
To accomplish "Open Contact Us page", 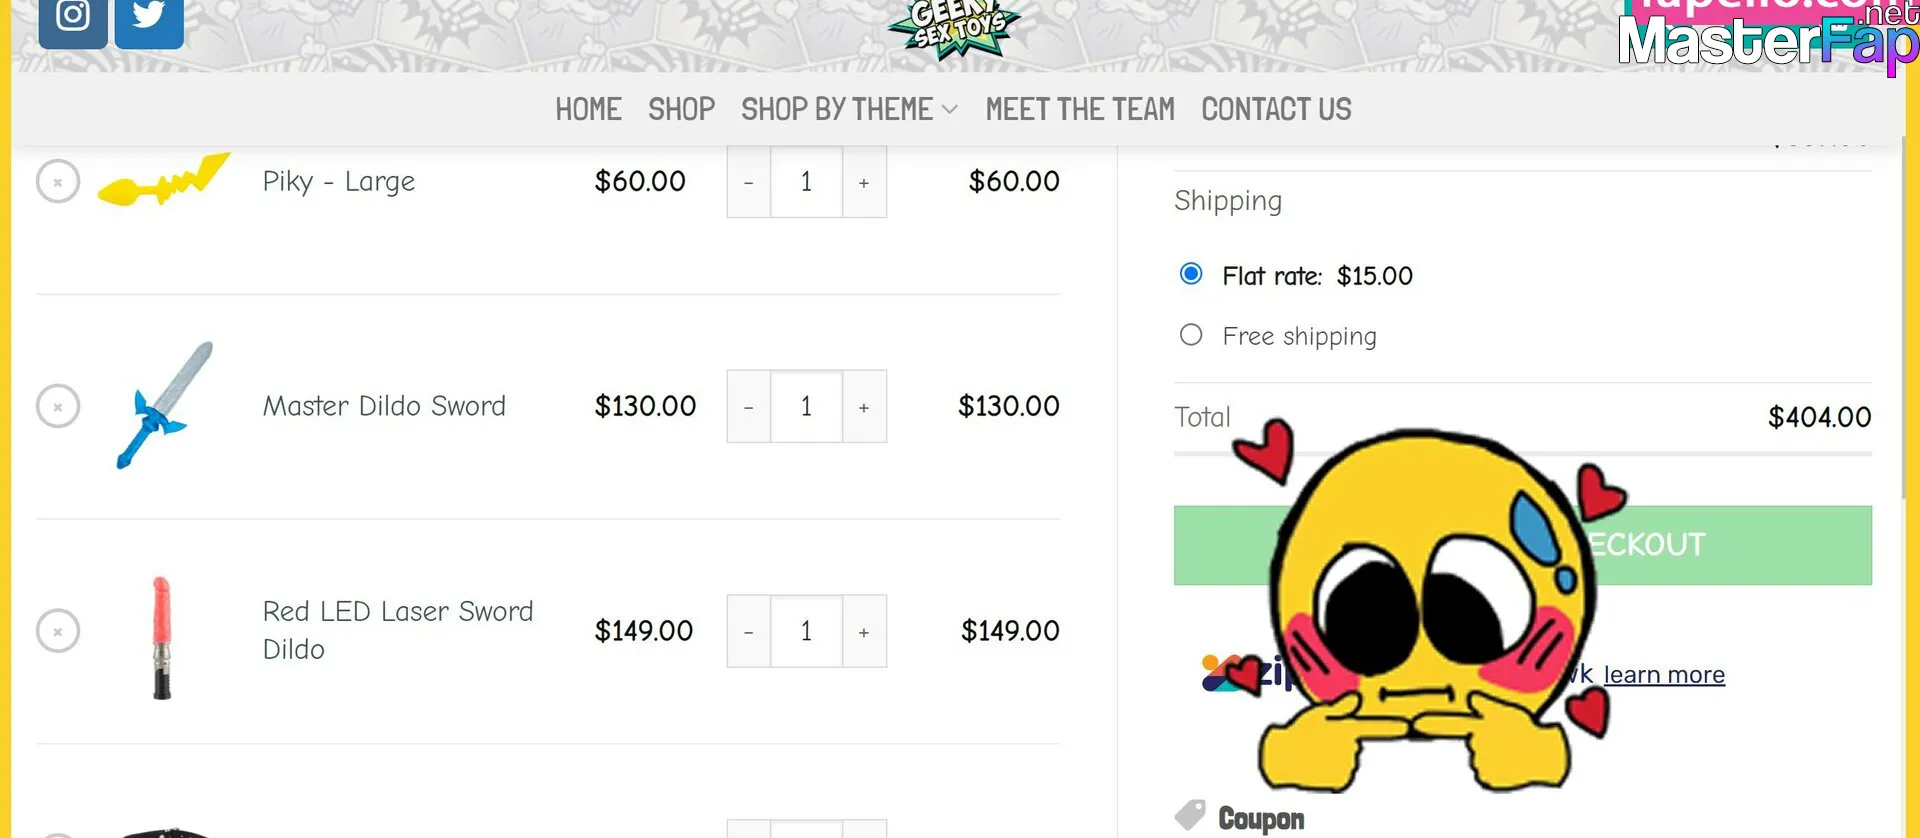I will click(x=1276, y=109).
